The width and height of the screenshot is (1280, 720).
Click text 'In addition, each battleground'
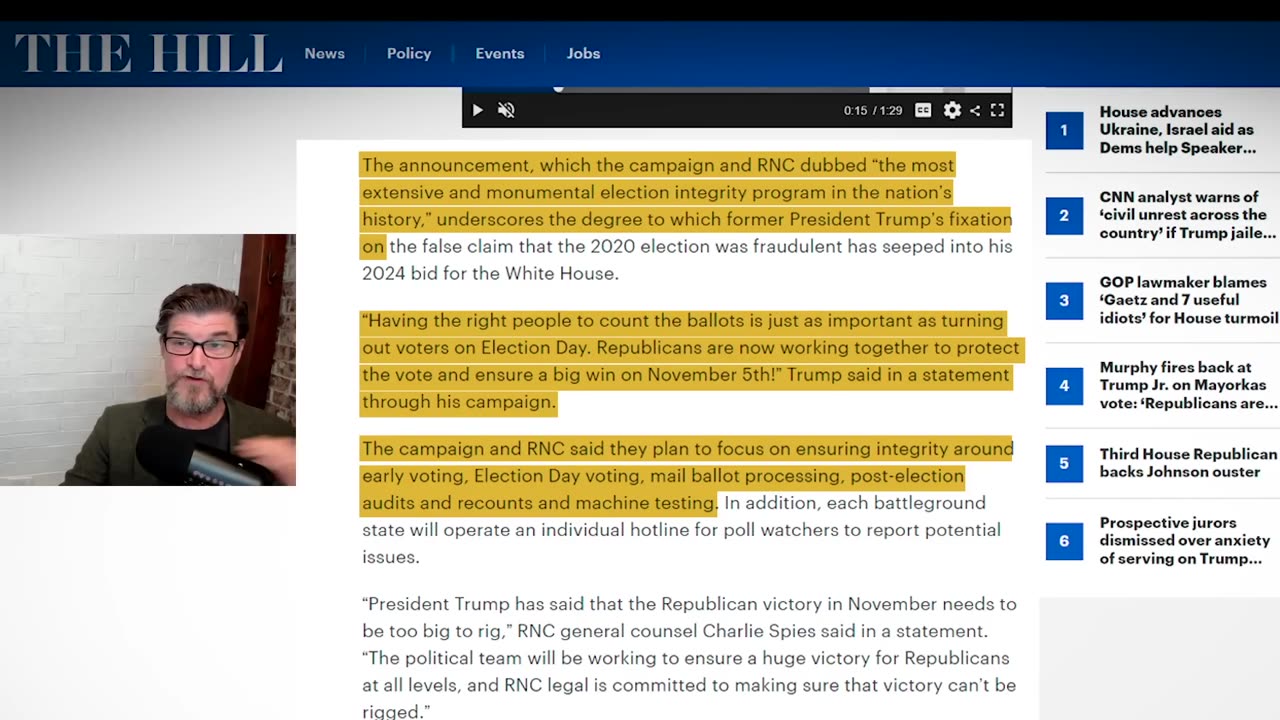tap(855, 503)
